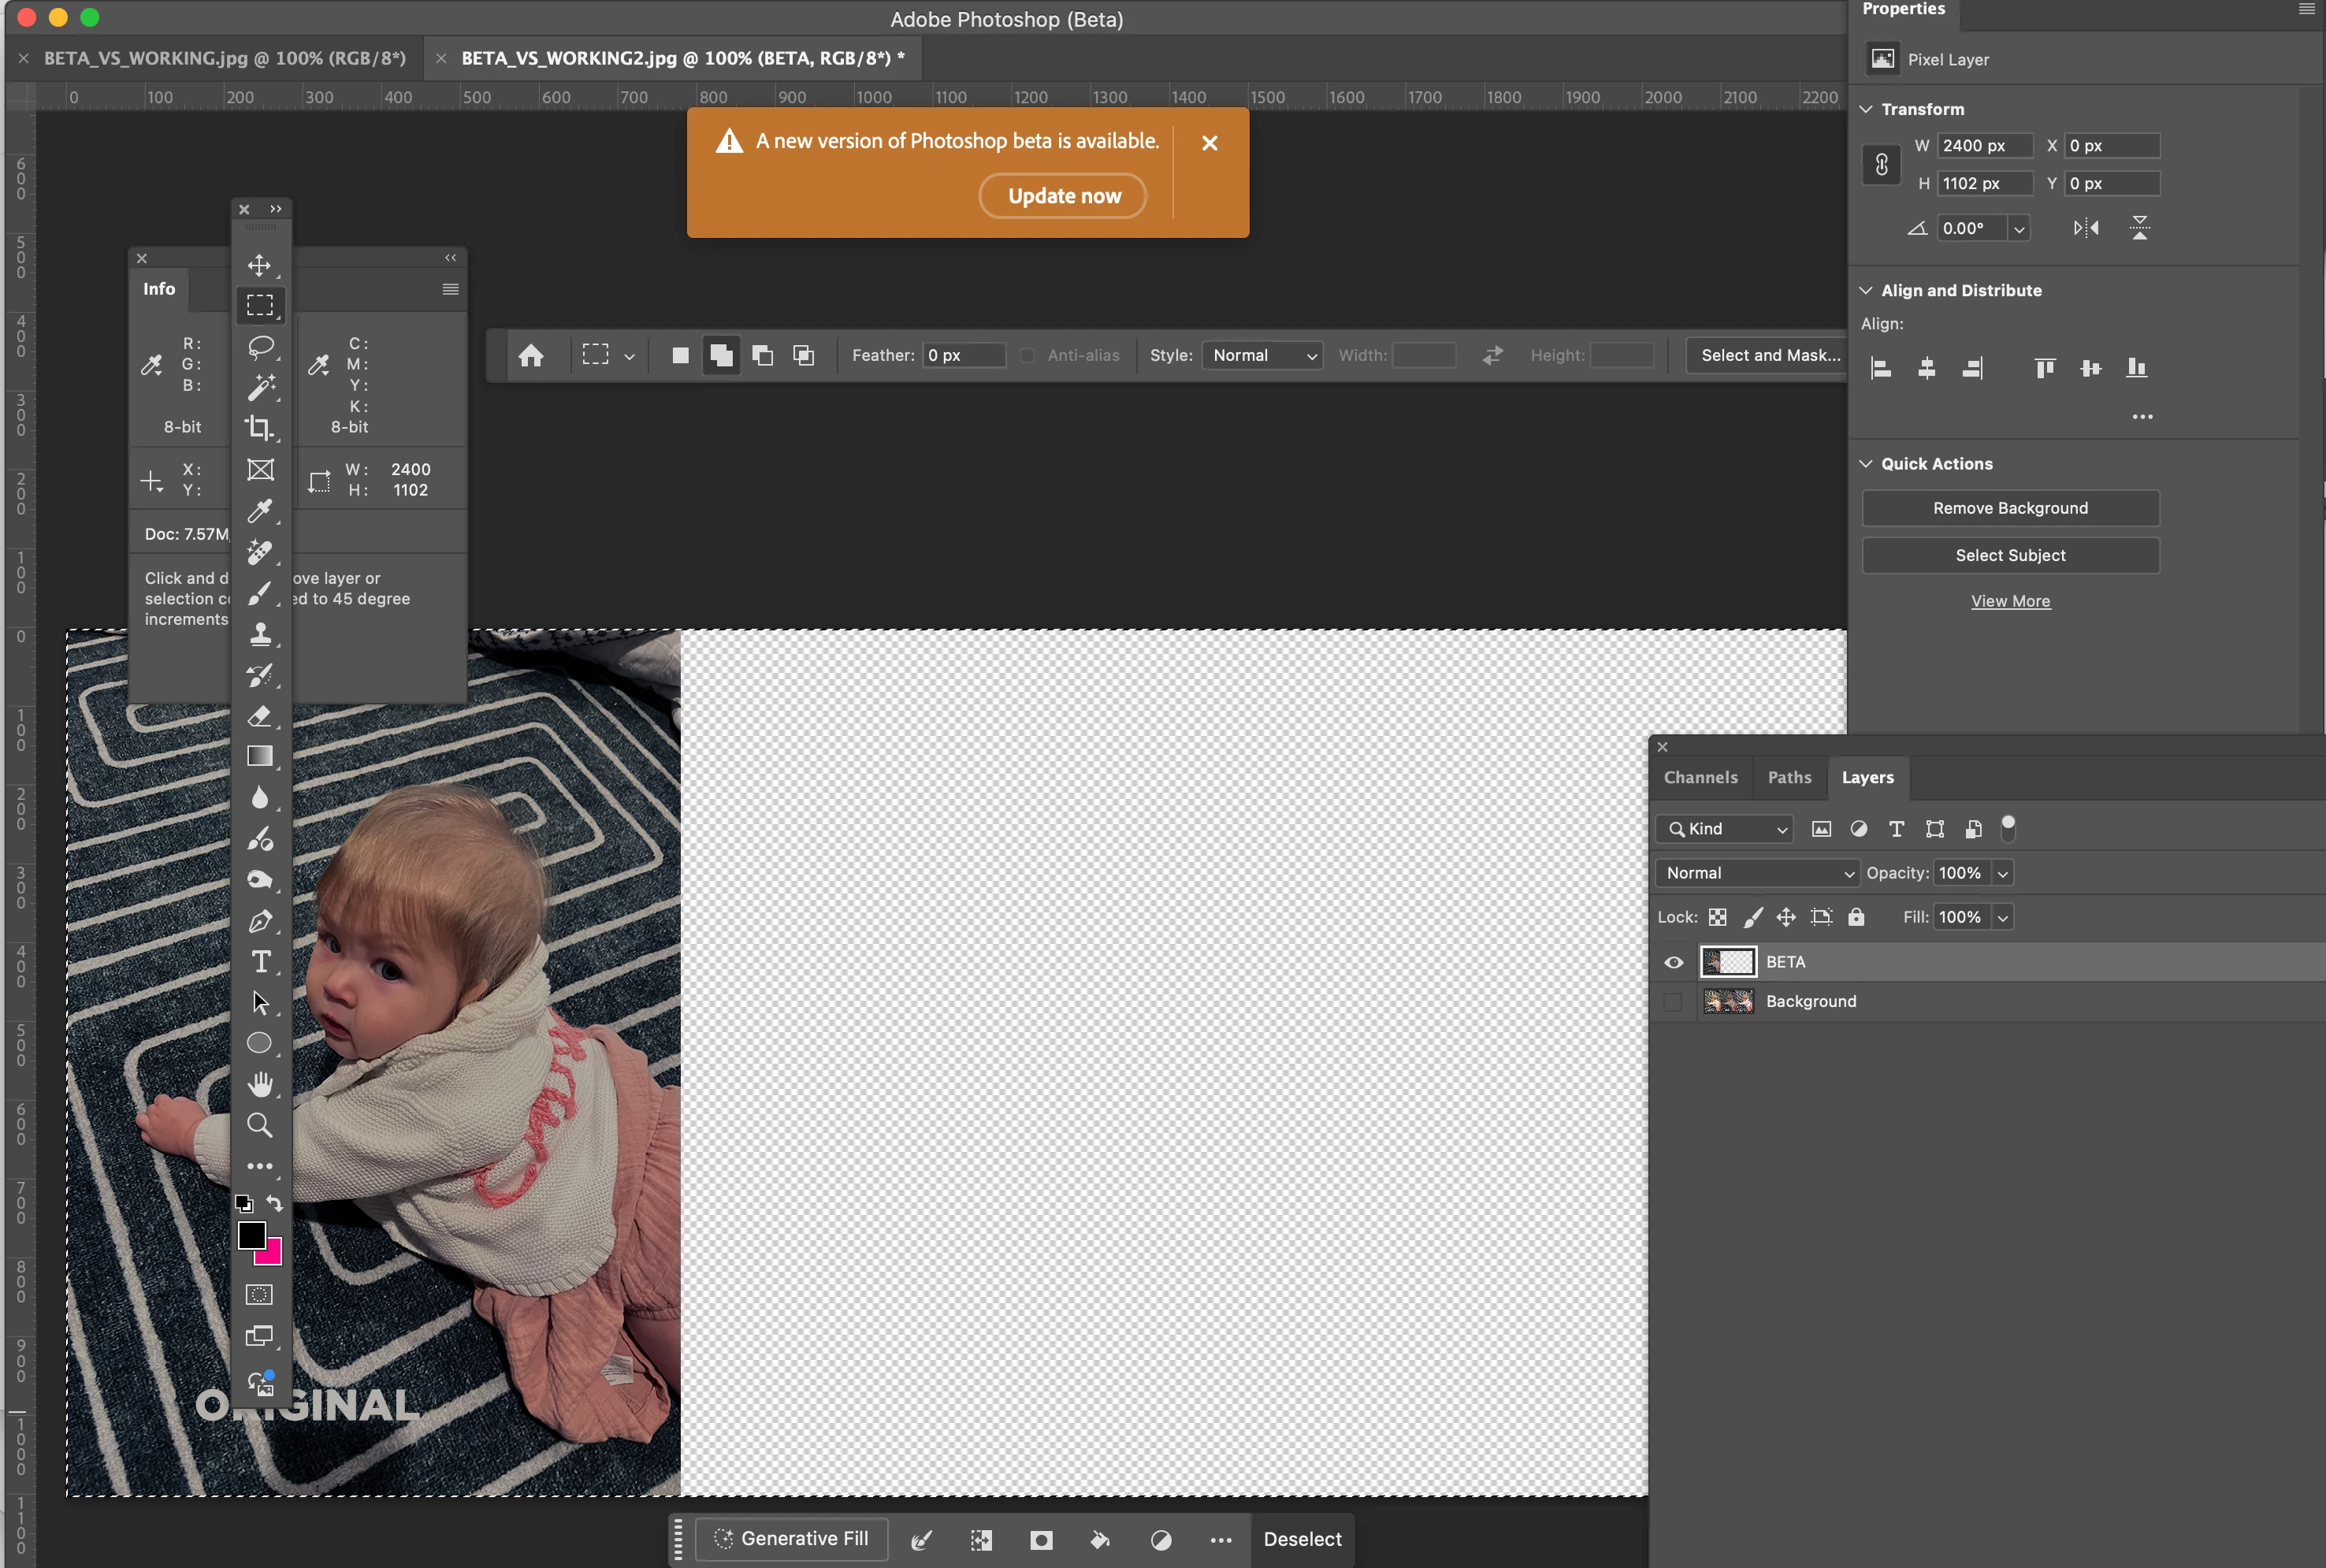Toggle width and height link constraint

[x=1881, y=164]
